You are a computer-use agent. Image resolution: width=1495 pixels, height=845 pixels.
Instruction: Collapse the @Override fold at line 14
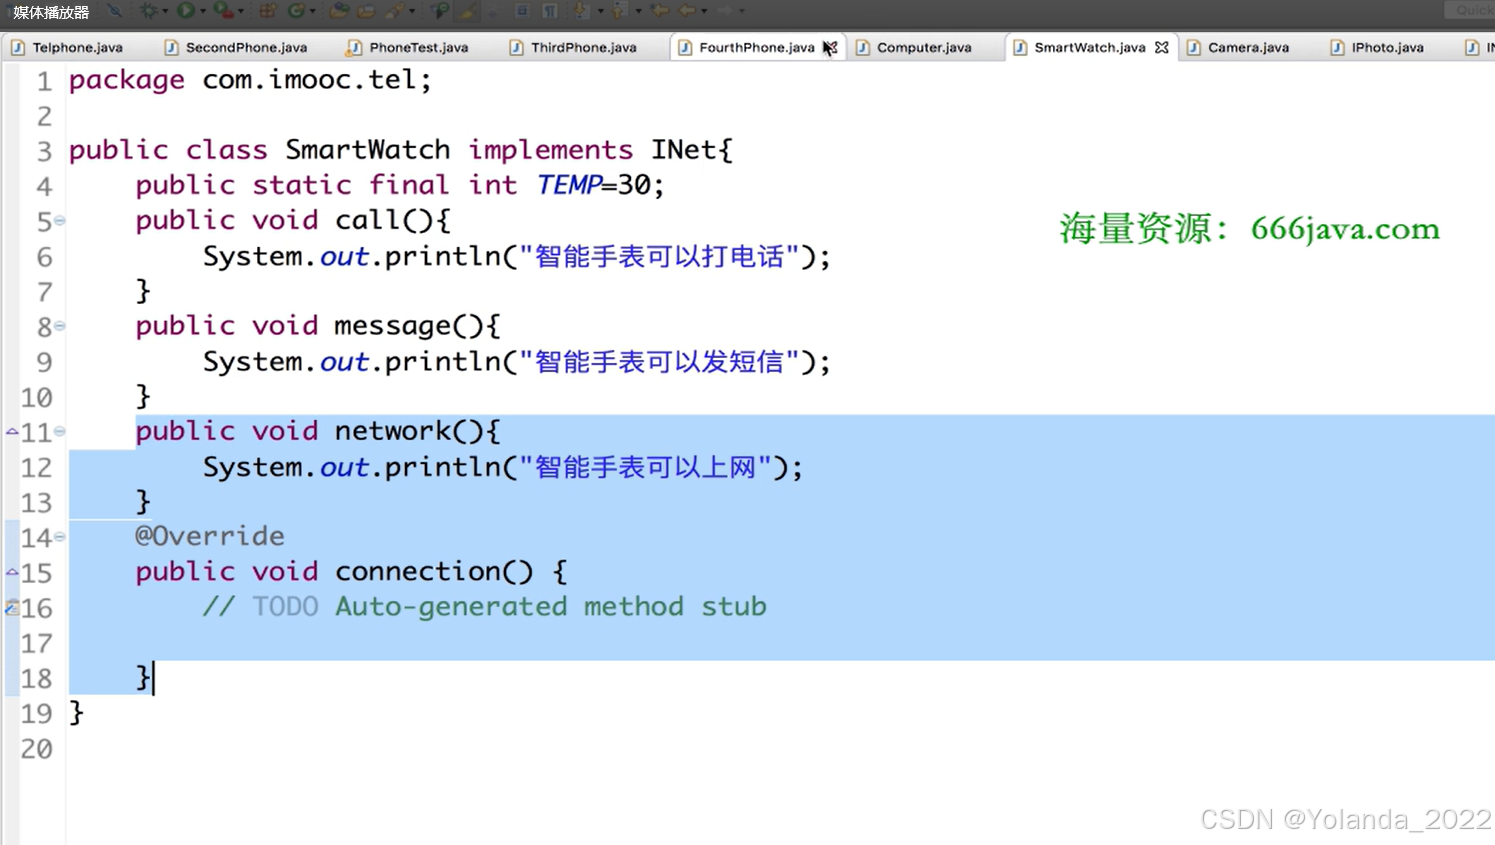click(x=60, y=537)
